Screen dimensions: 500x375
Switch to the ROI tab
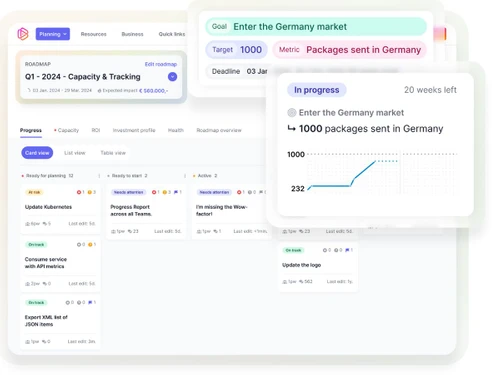[x=96, y=130]
